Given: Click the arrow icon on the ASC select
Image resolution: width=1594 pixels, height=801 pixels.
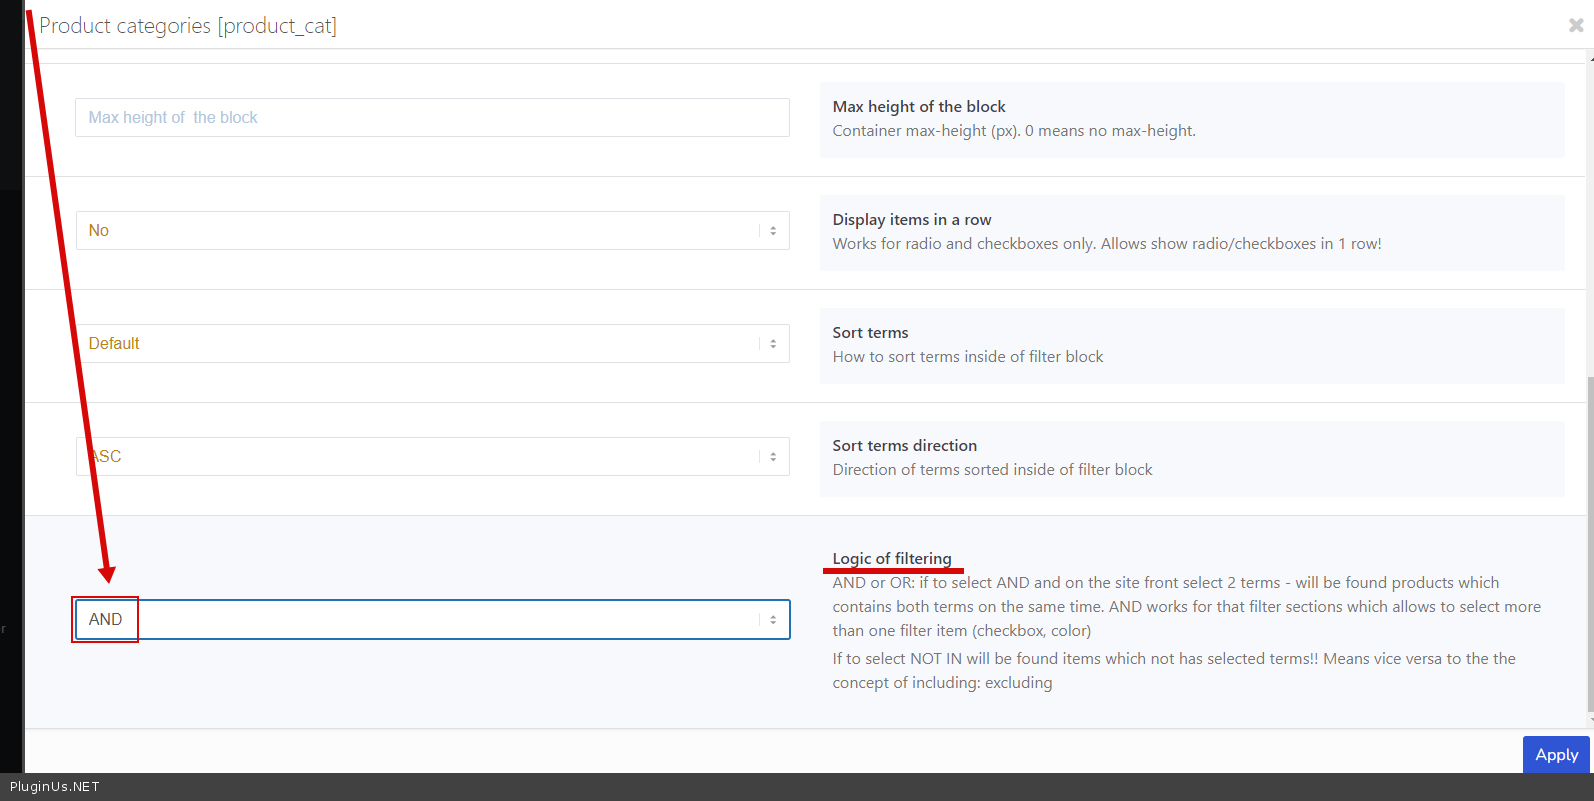Looking at the screenshot, I should [773, 457].
